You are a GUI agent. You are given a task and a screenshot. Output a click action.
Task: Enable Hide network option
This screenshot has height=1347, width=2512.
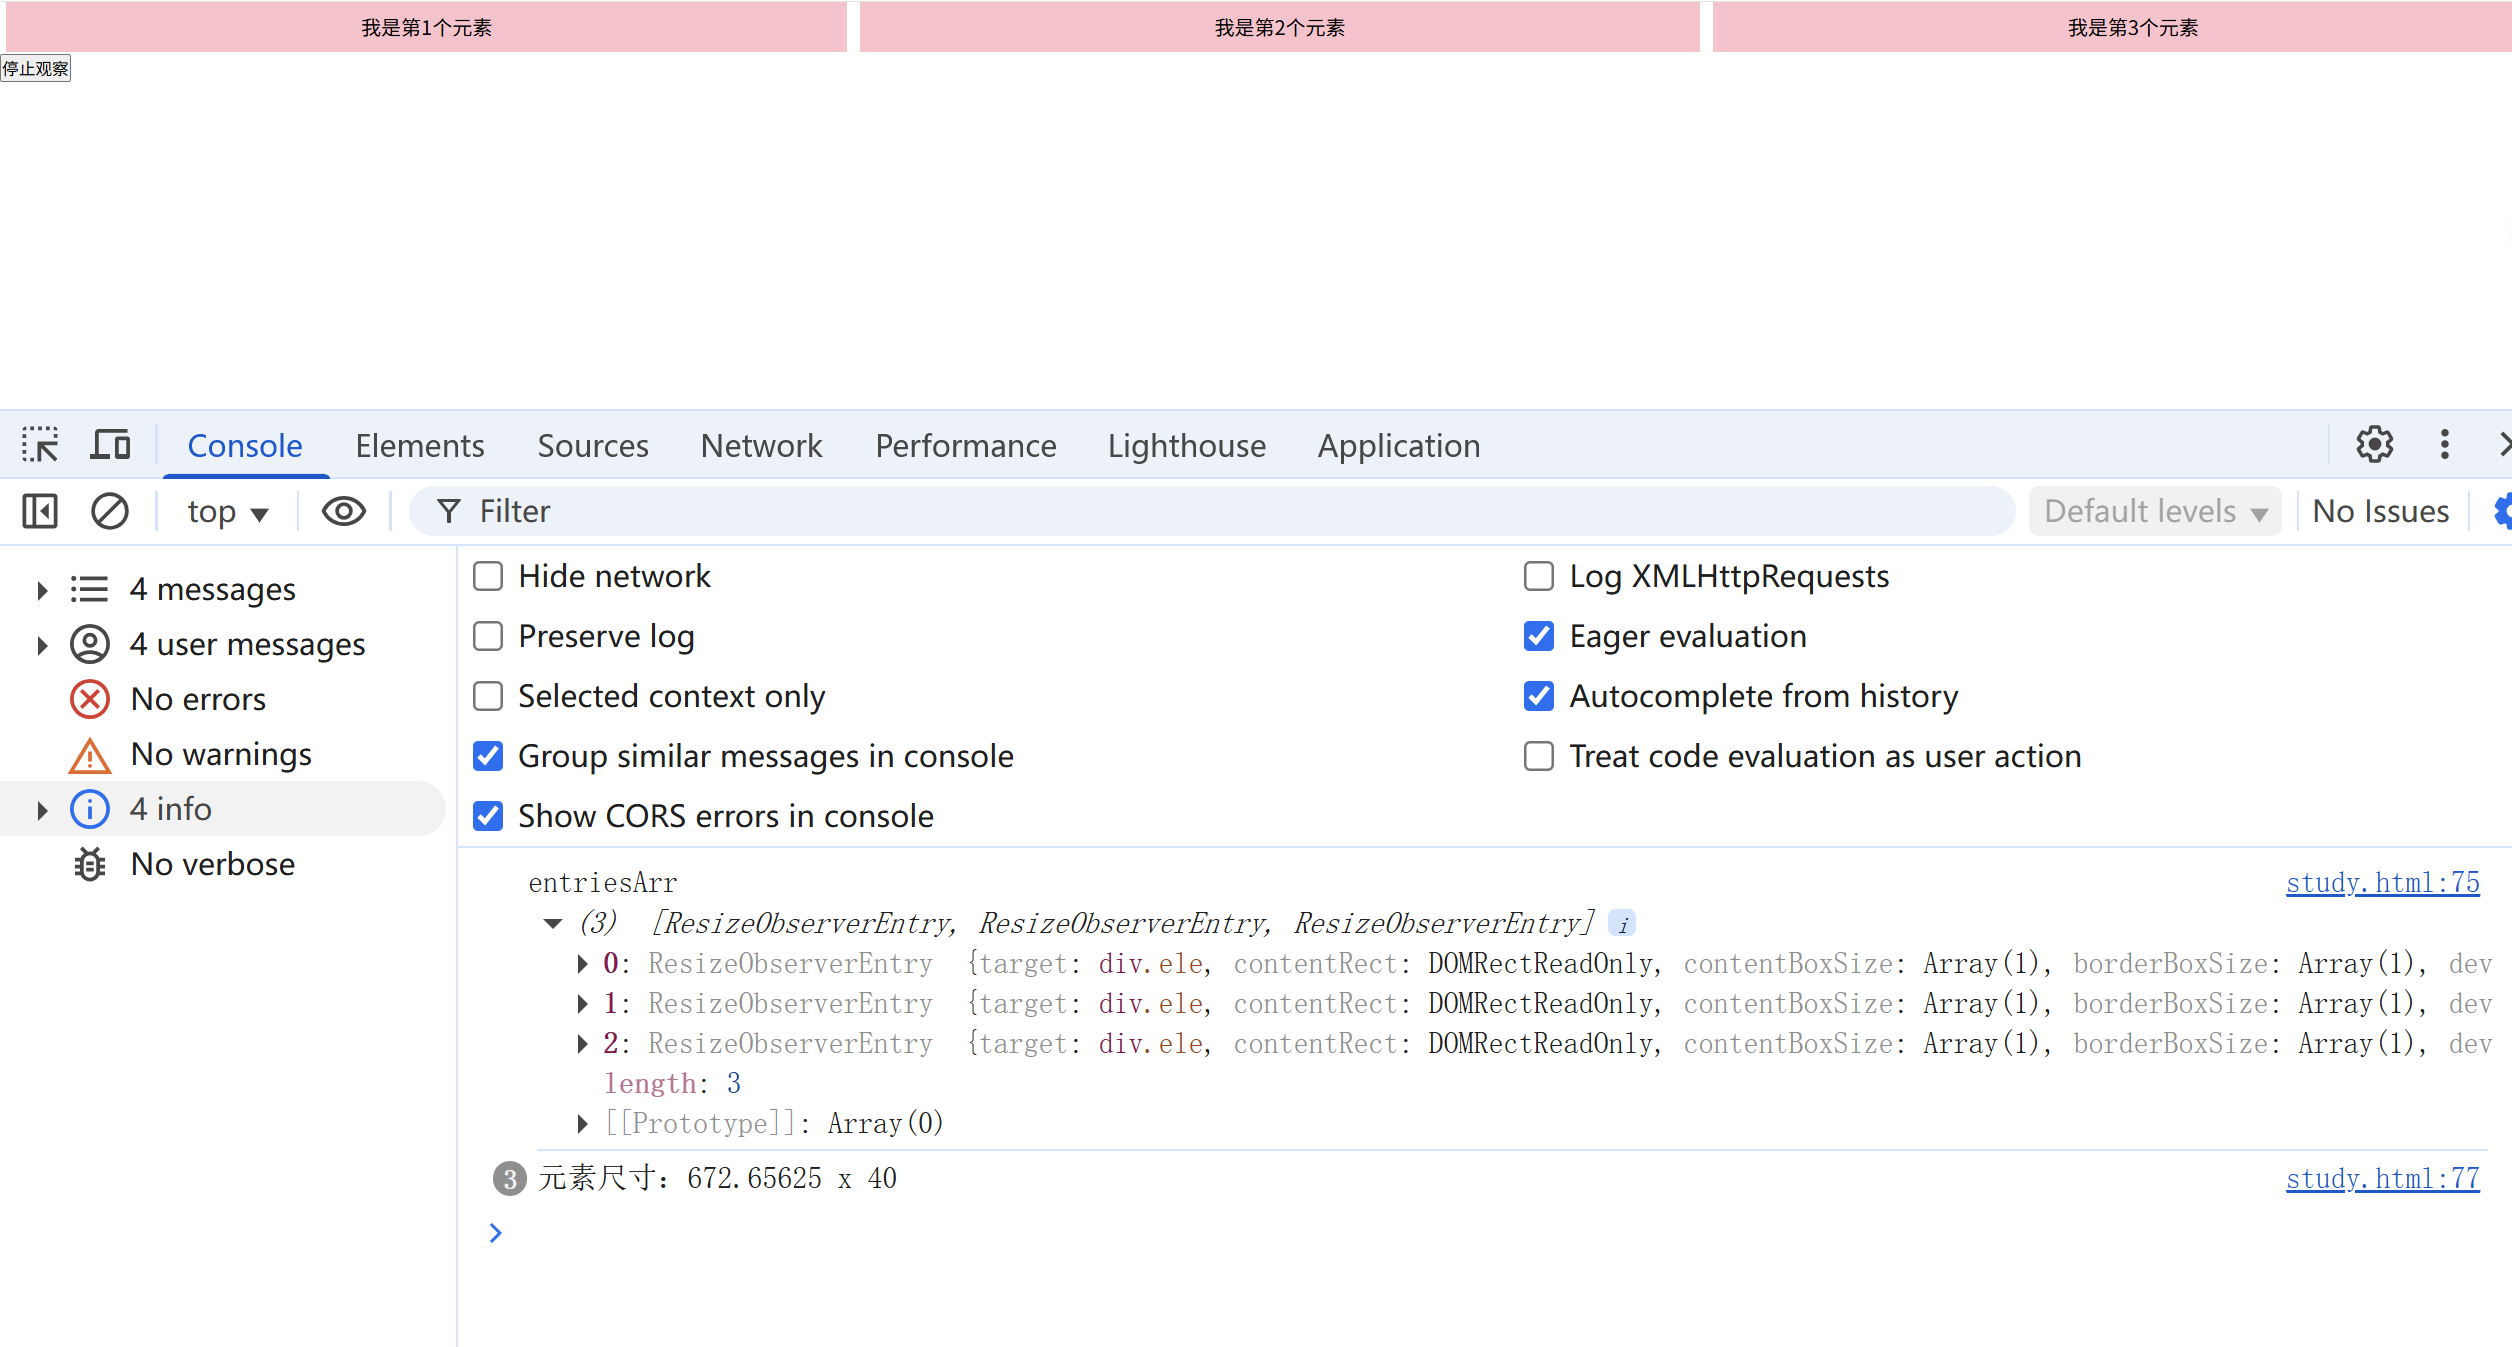click(x=487, y=576)
